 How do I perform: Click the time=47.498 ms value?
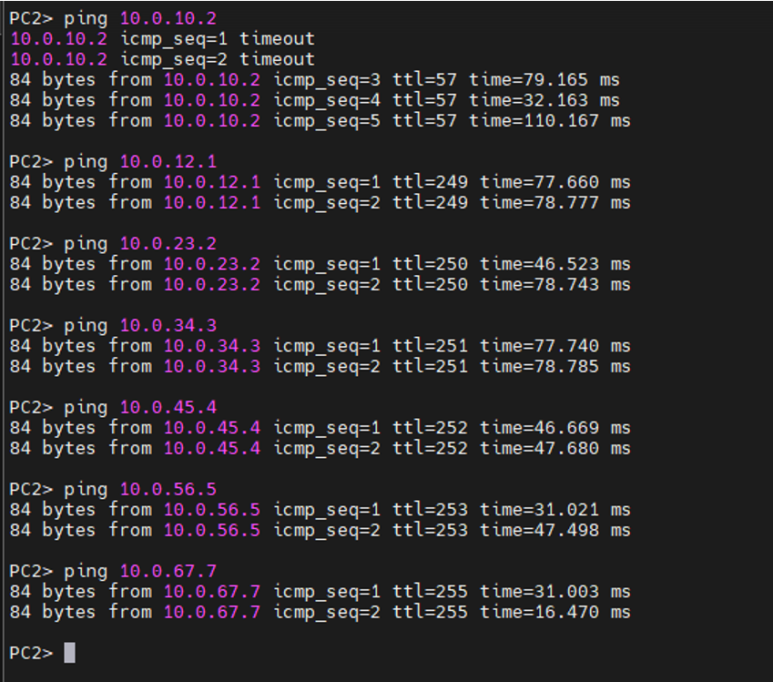pyautogui.click(x=555, y=530)
